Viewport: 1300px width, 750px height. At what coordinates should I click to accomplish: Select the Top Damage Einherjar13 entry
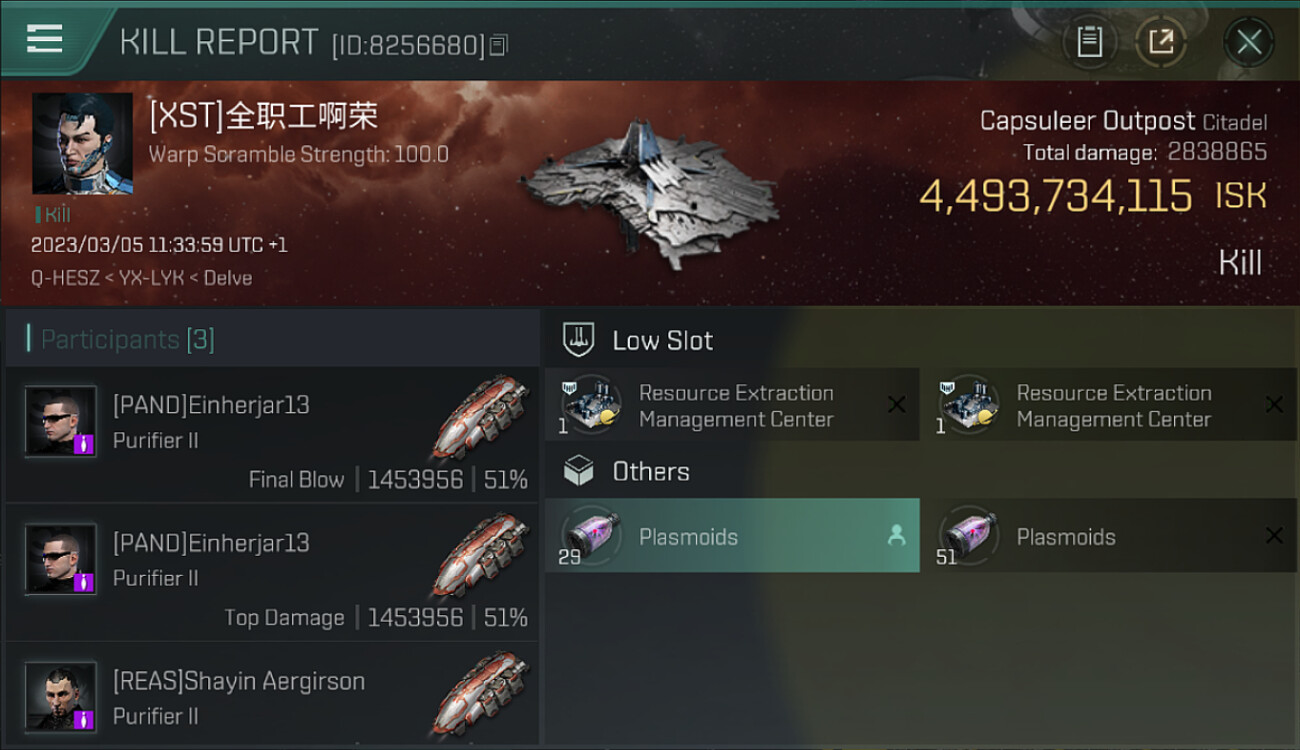[x=272, y=573]
